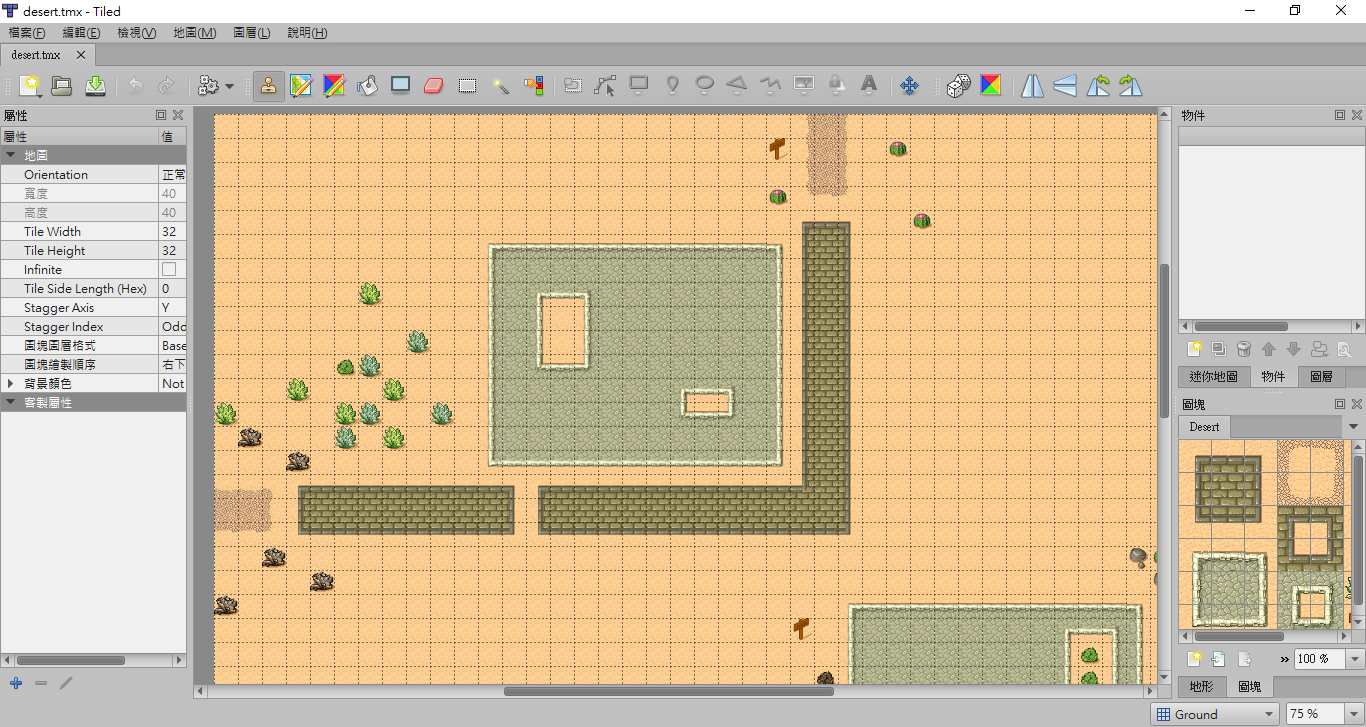Open the 地圖 menu
1366x727 pixels.
pos(194,33)
